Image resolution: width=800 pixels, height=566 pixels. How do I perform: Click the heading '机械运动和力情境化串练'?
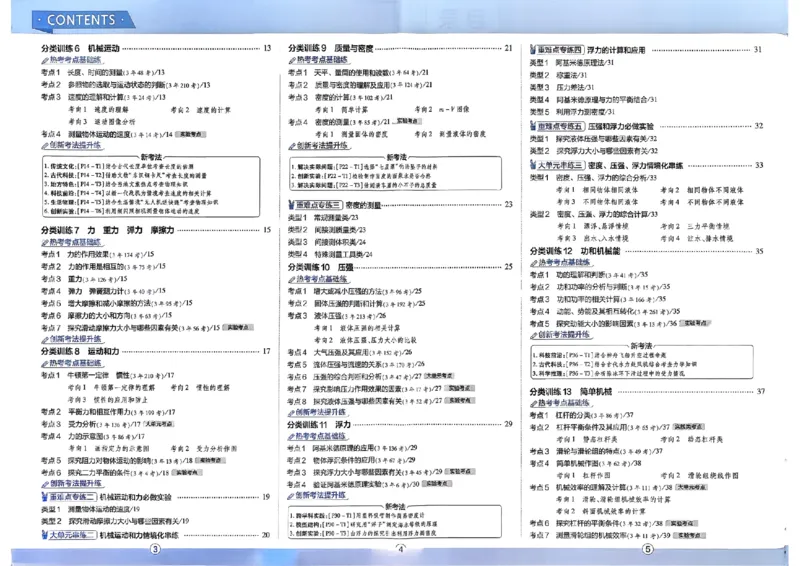point(139,535)
